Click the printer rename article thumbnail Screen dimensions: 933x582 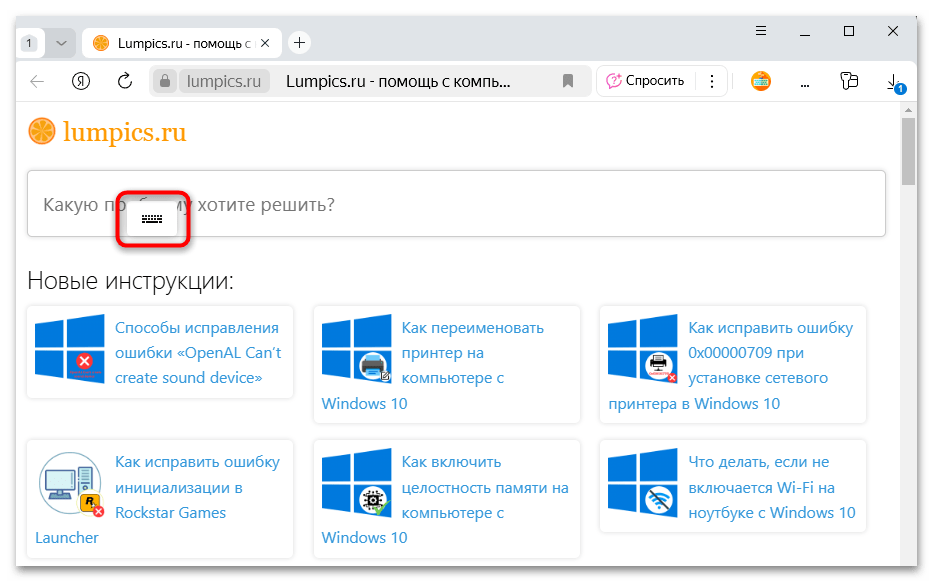tap(356, 348)
